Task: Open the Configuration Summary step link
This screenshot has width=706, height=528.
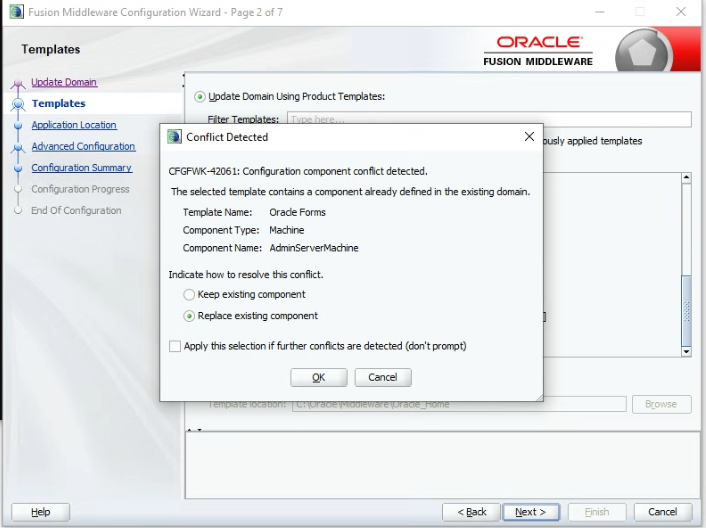Action: pos(81,167)
